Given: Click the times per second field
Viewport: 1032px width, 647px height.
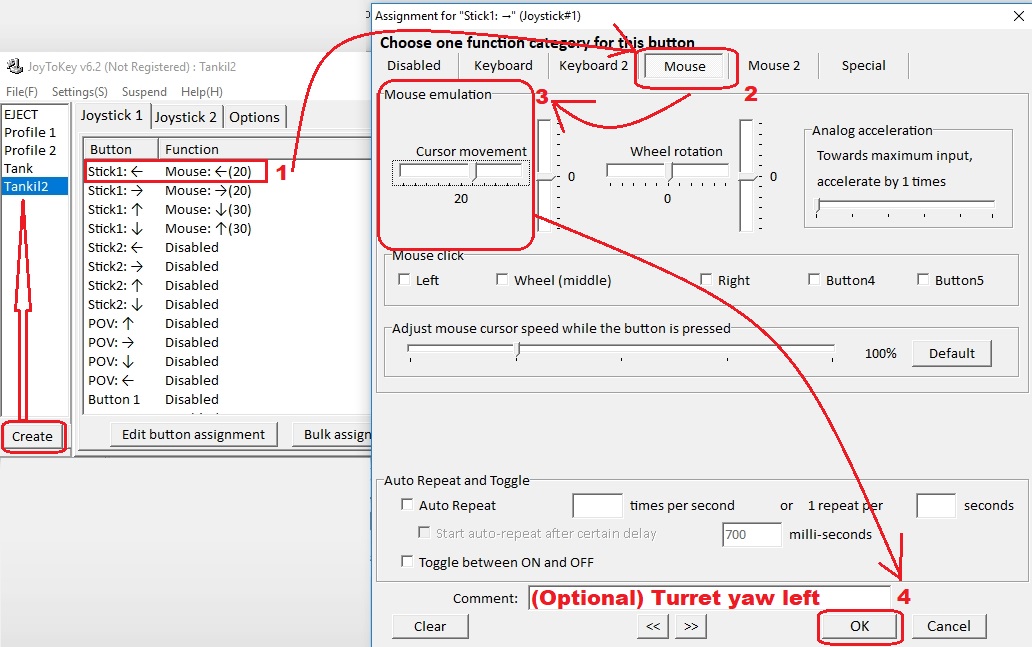Looking at the screenshot, I should (x=597, y=505).
